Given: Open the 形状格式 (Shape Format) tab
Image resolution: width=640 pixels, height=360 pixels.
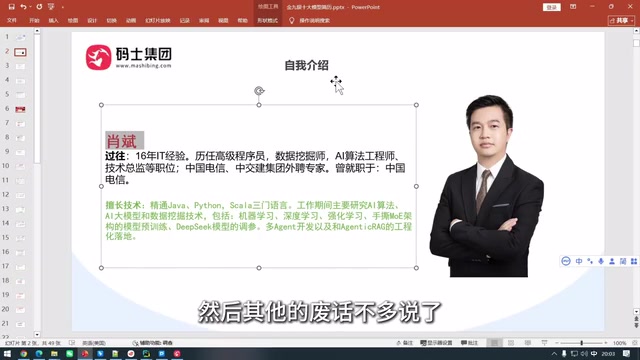Looking at the screenshot, I should pyautogui.click(x=267, y=20).
